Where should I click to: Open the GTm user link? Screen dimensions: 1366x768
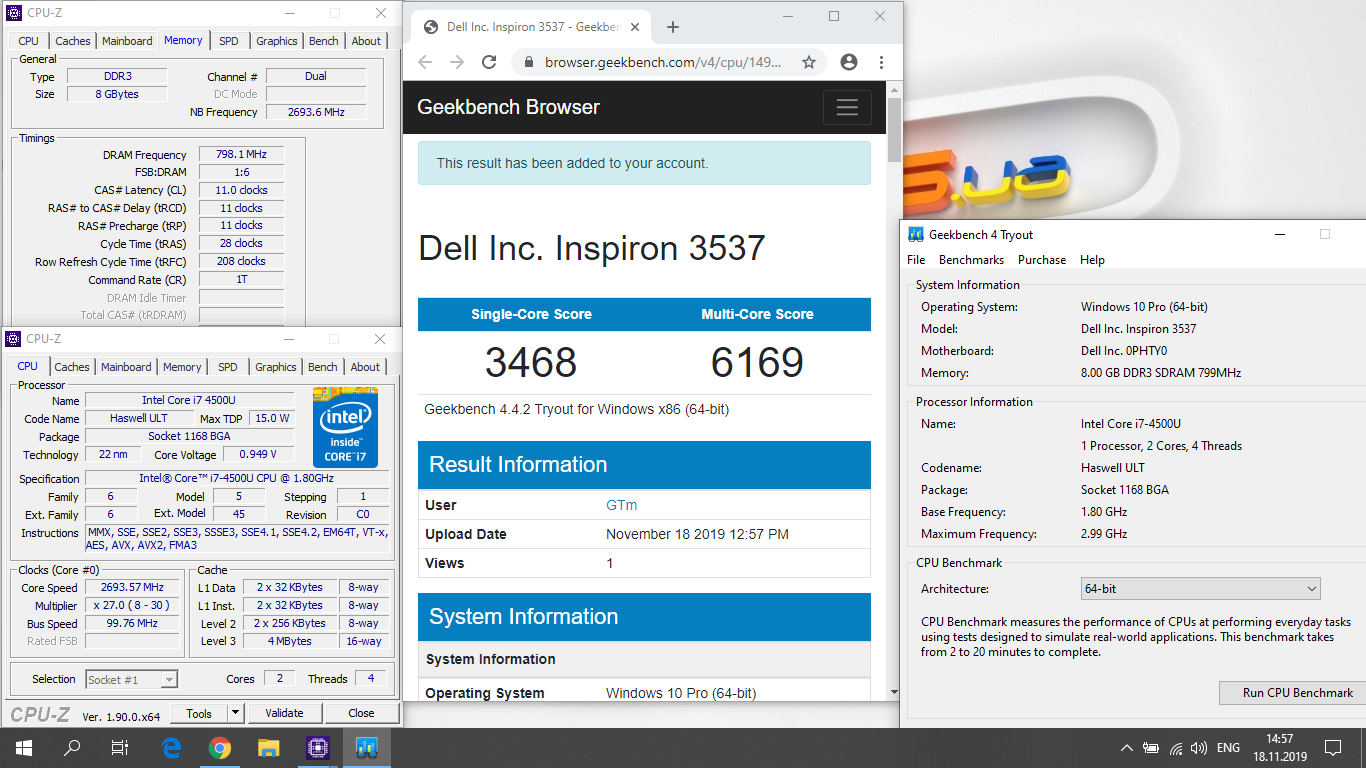coord(621,505)
